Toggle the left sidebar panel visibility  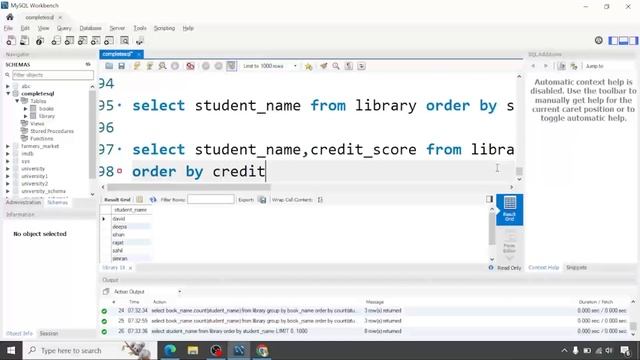pos(613,40)
